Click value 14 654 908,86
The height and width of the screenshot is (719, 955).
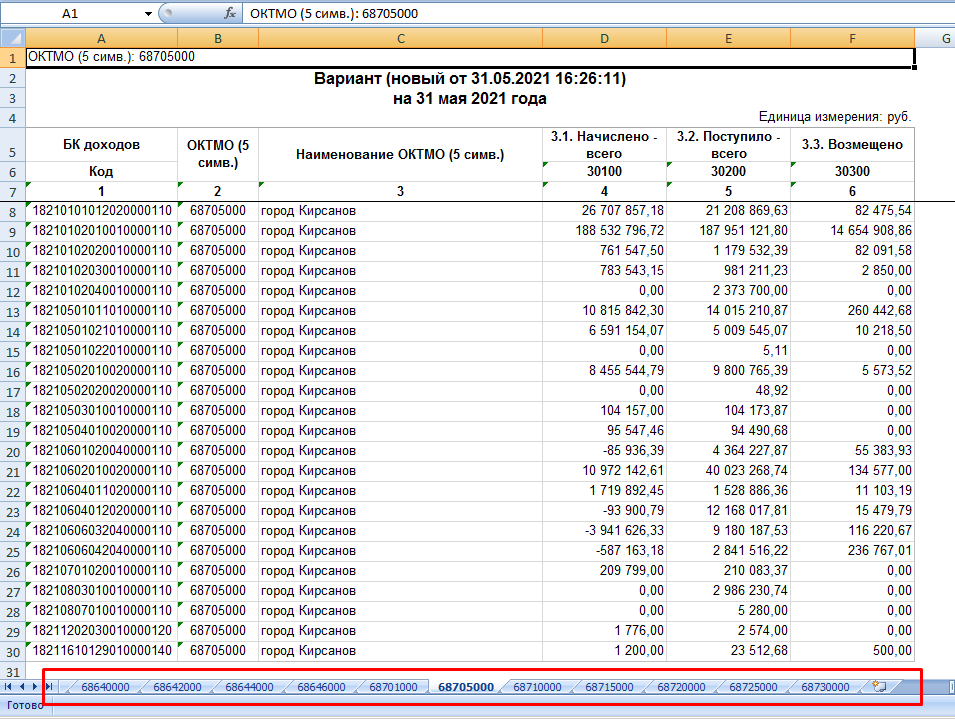coord(871,231)
